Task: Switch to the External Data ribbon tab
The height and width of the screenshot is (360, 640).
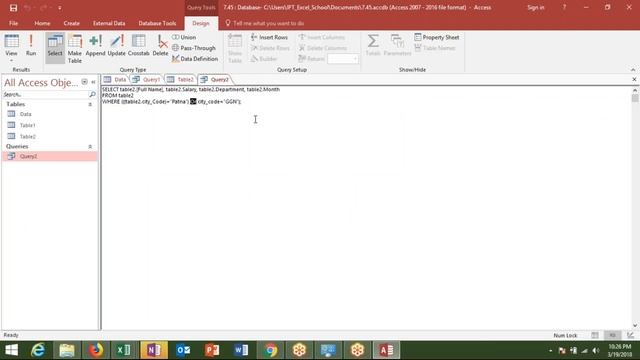Action: pyautogui.click(x=109, y=23)
